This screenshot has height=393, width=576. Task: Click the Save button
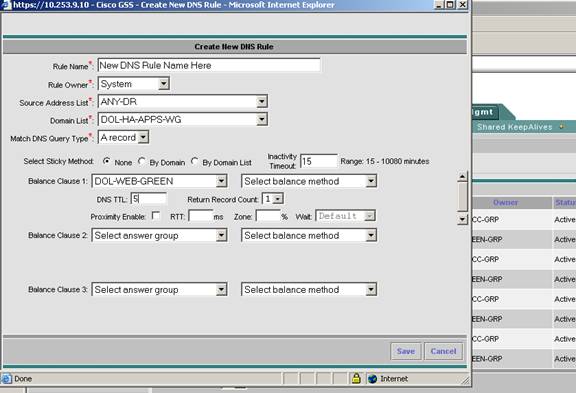pos(406,351)
